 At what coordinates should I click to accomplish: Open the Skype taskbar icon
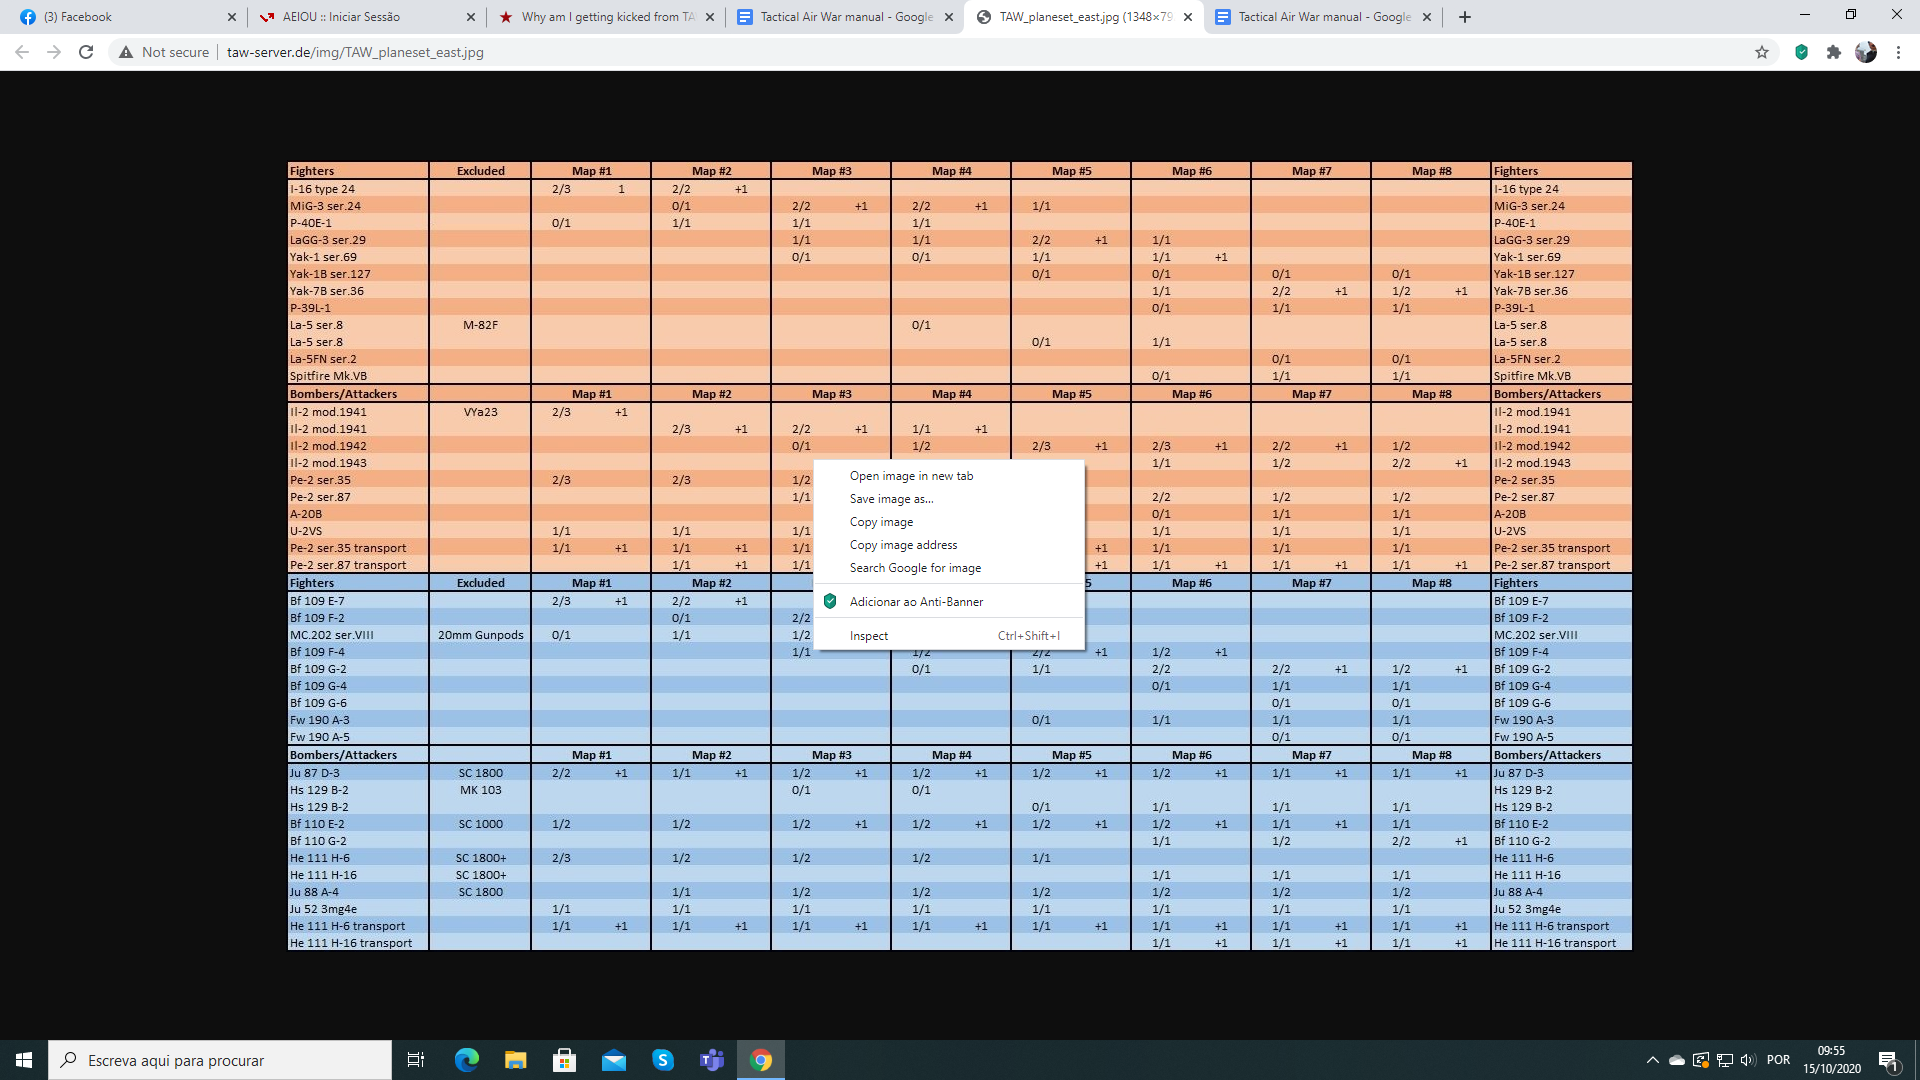coord(663,1060)
